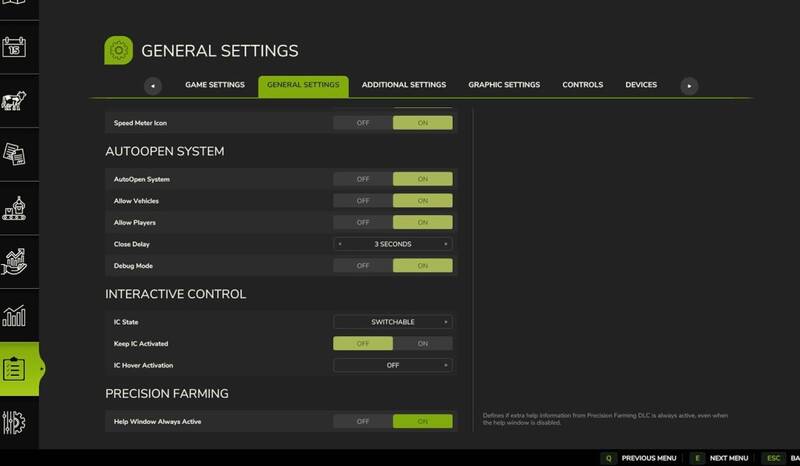Open the statistics bar chart icon

tap(16, 316)
